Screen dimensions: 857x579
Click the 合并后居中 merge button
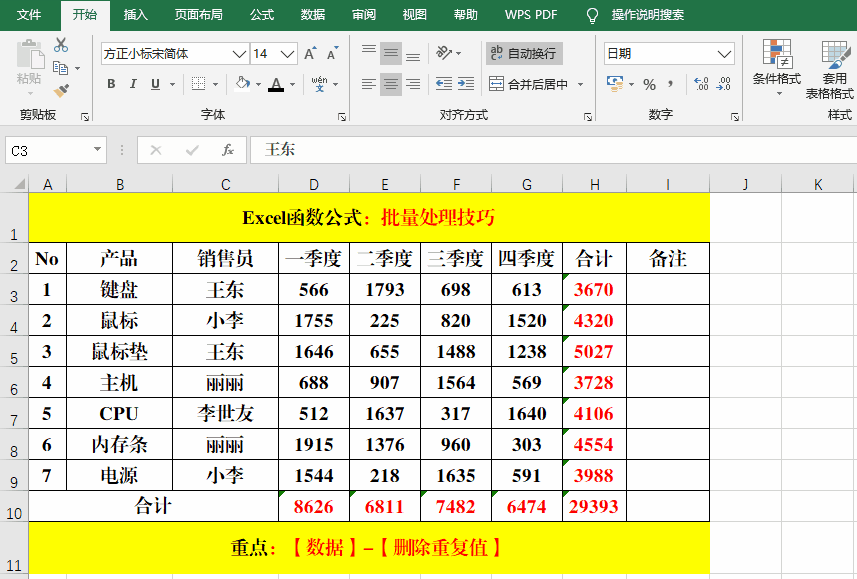tap(529, 84)
